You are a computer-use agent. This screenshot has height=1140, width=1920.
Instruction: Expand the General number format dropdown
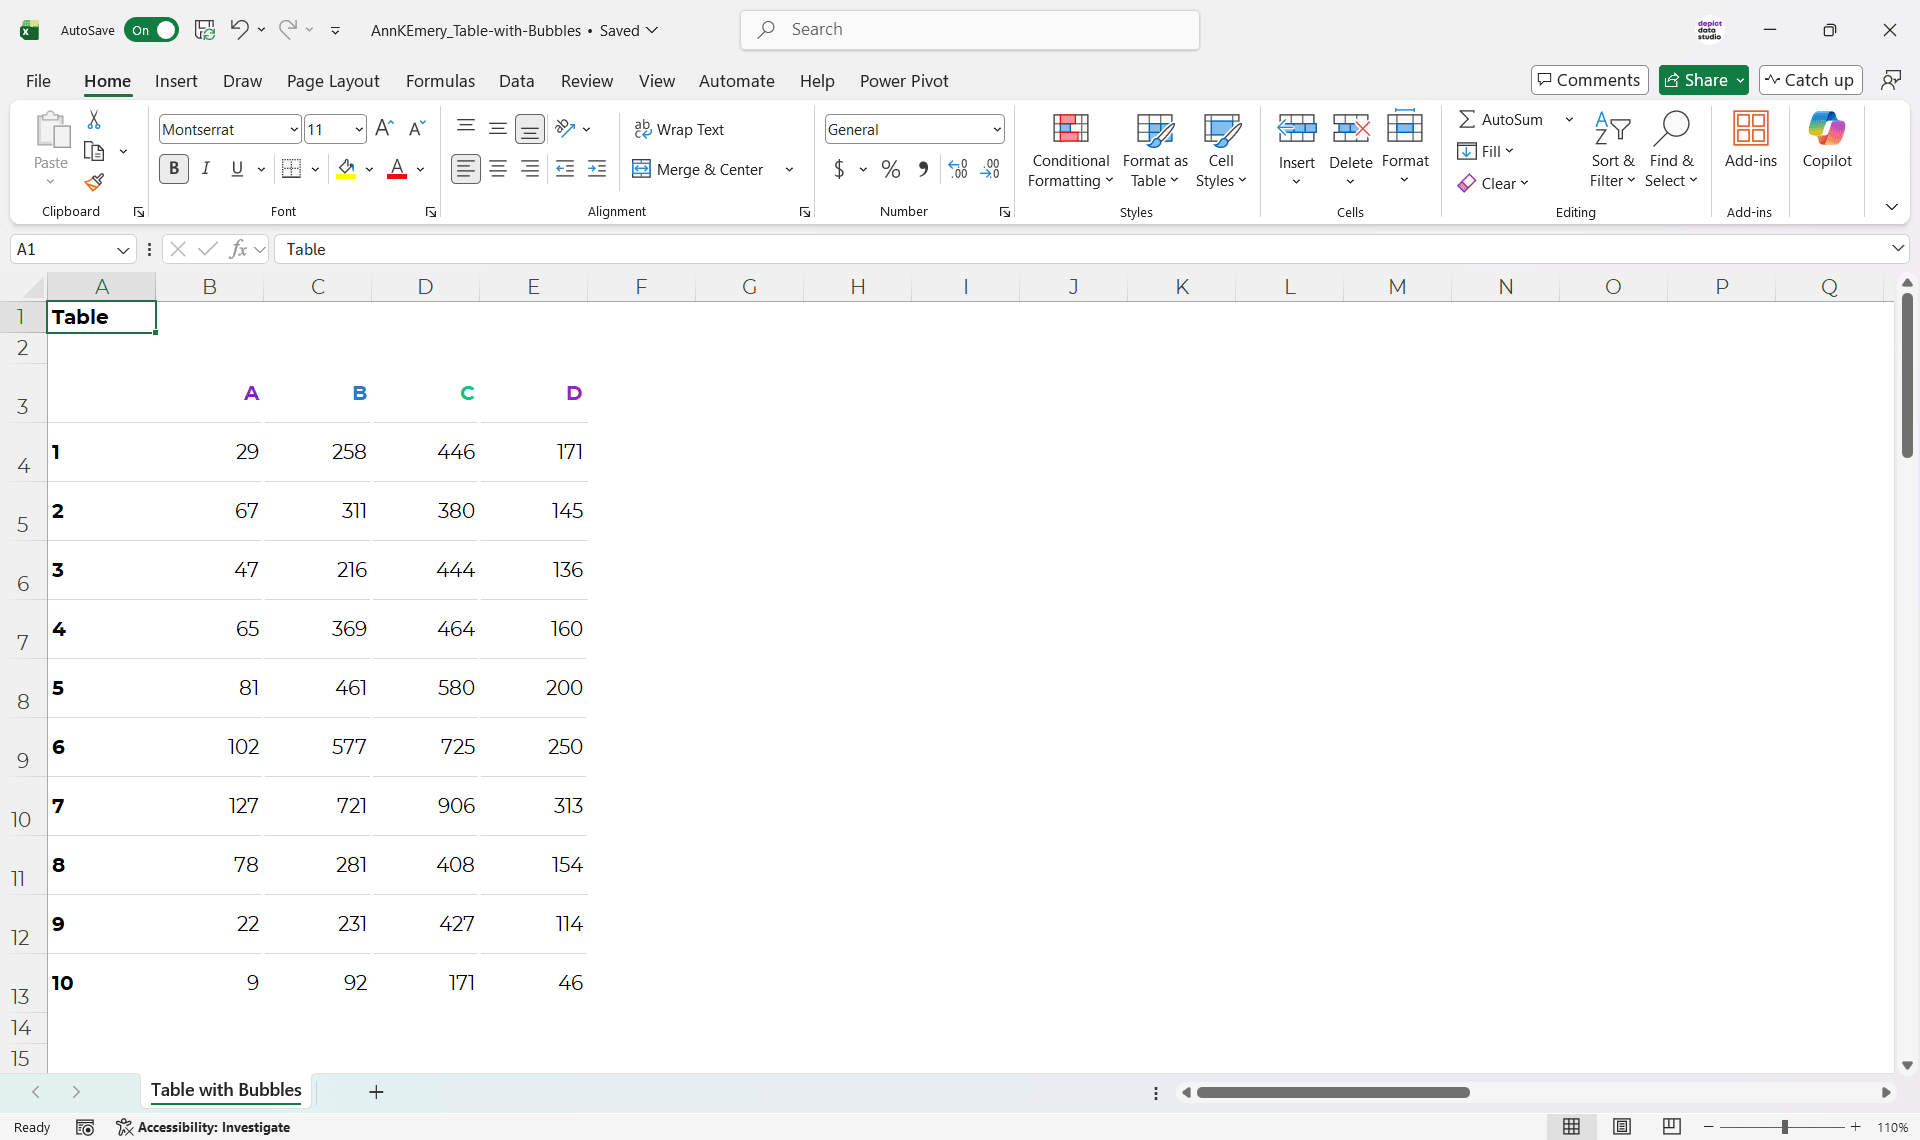(x=997, y=130)
